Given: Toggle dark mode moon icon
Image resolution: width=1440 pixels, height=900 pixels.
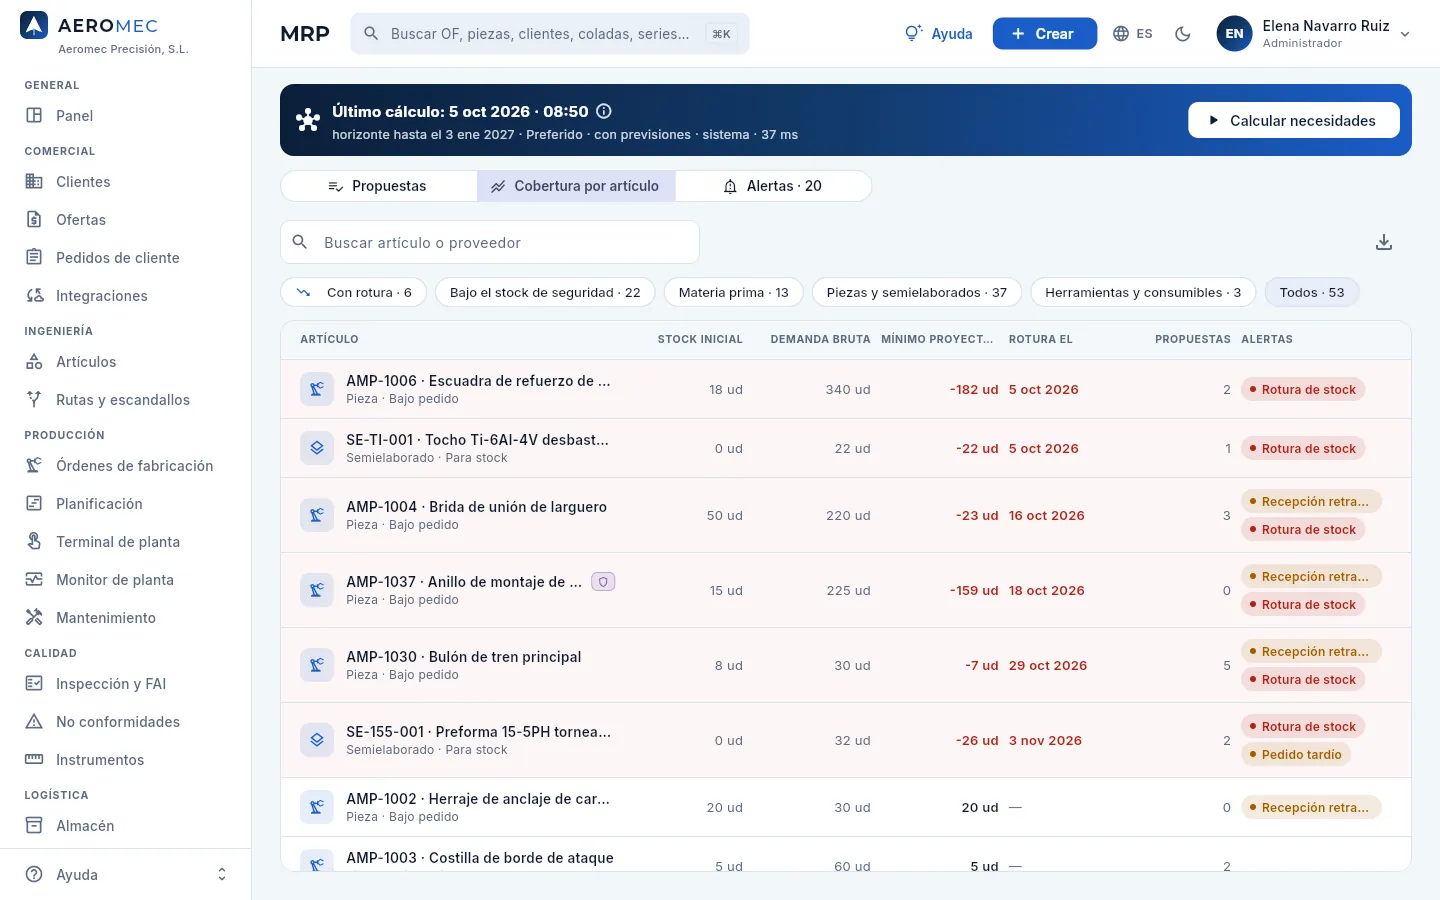Looking at the screenshot, I should (x=1183, y=34).
